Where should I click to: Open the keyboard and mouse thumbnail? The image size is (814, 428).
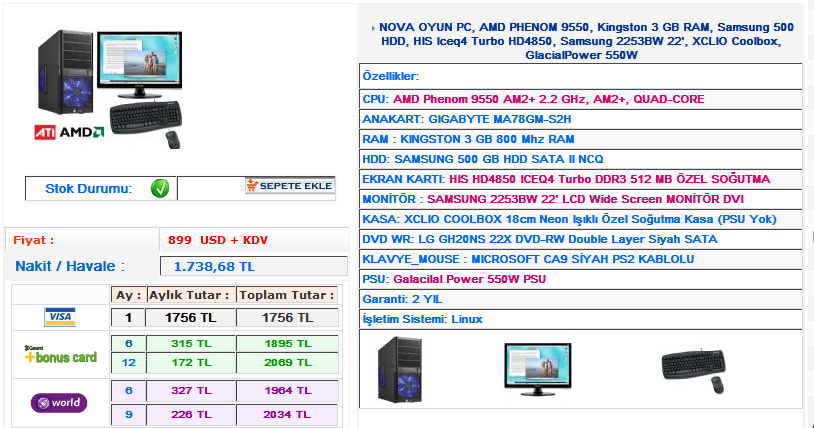coord(694,370)
